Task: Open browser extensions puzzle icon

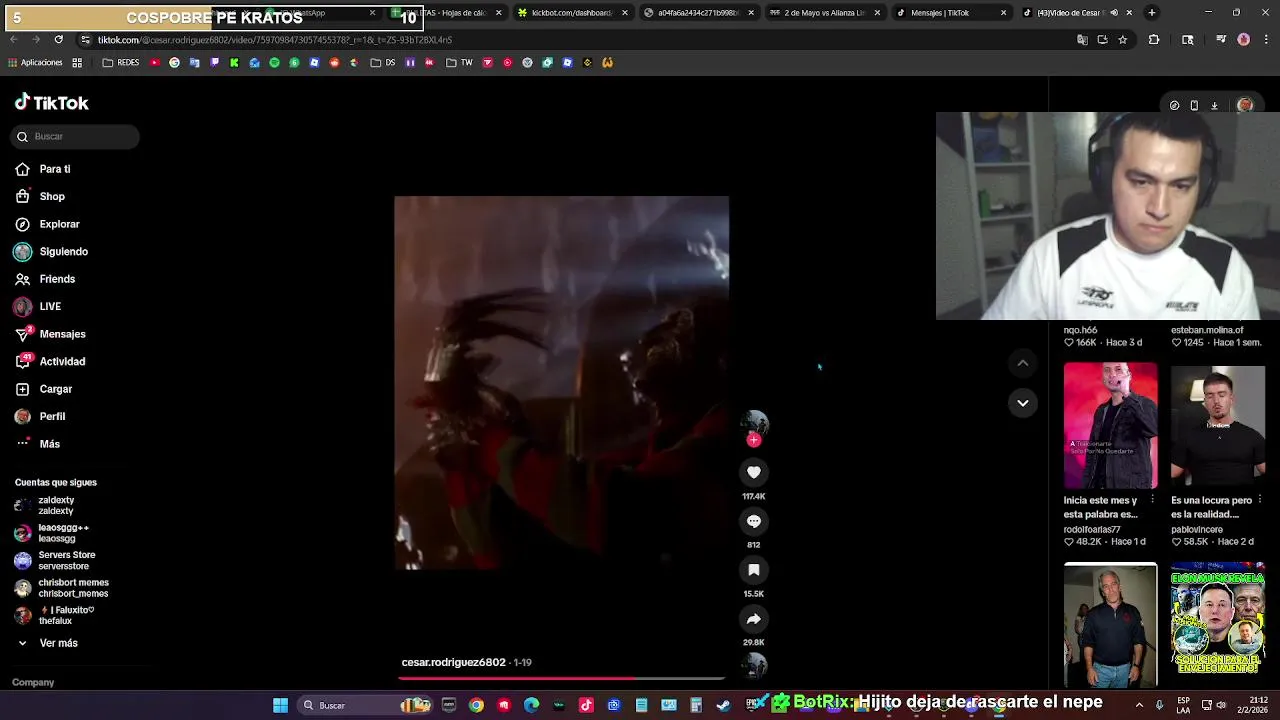Action: 1154,40
